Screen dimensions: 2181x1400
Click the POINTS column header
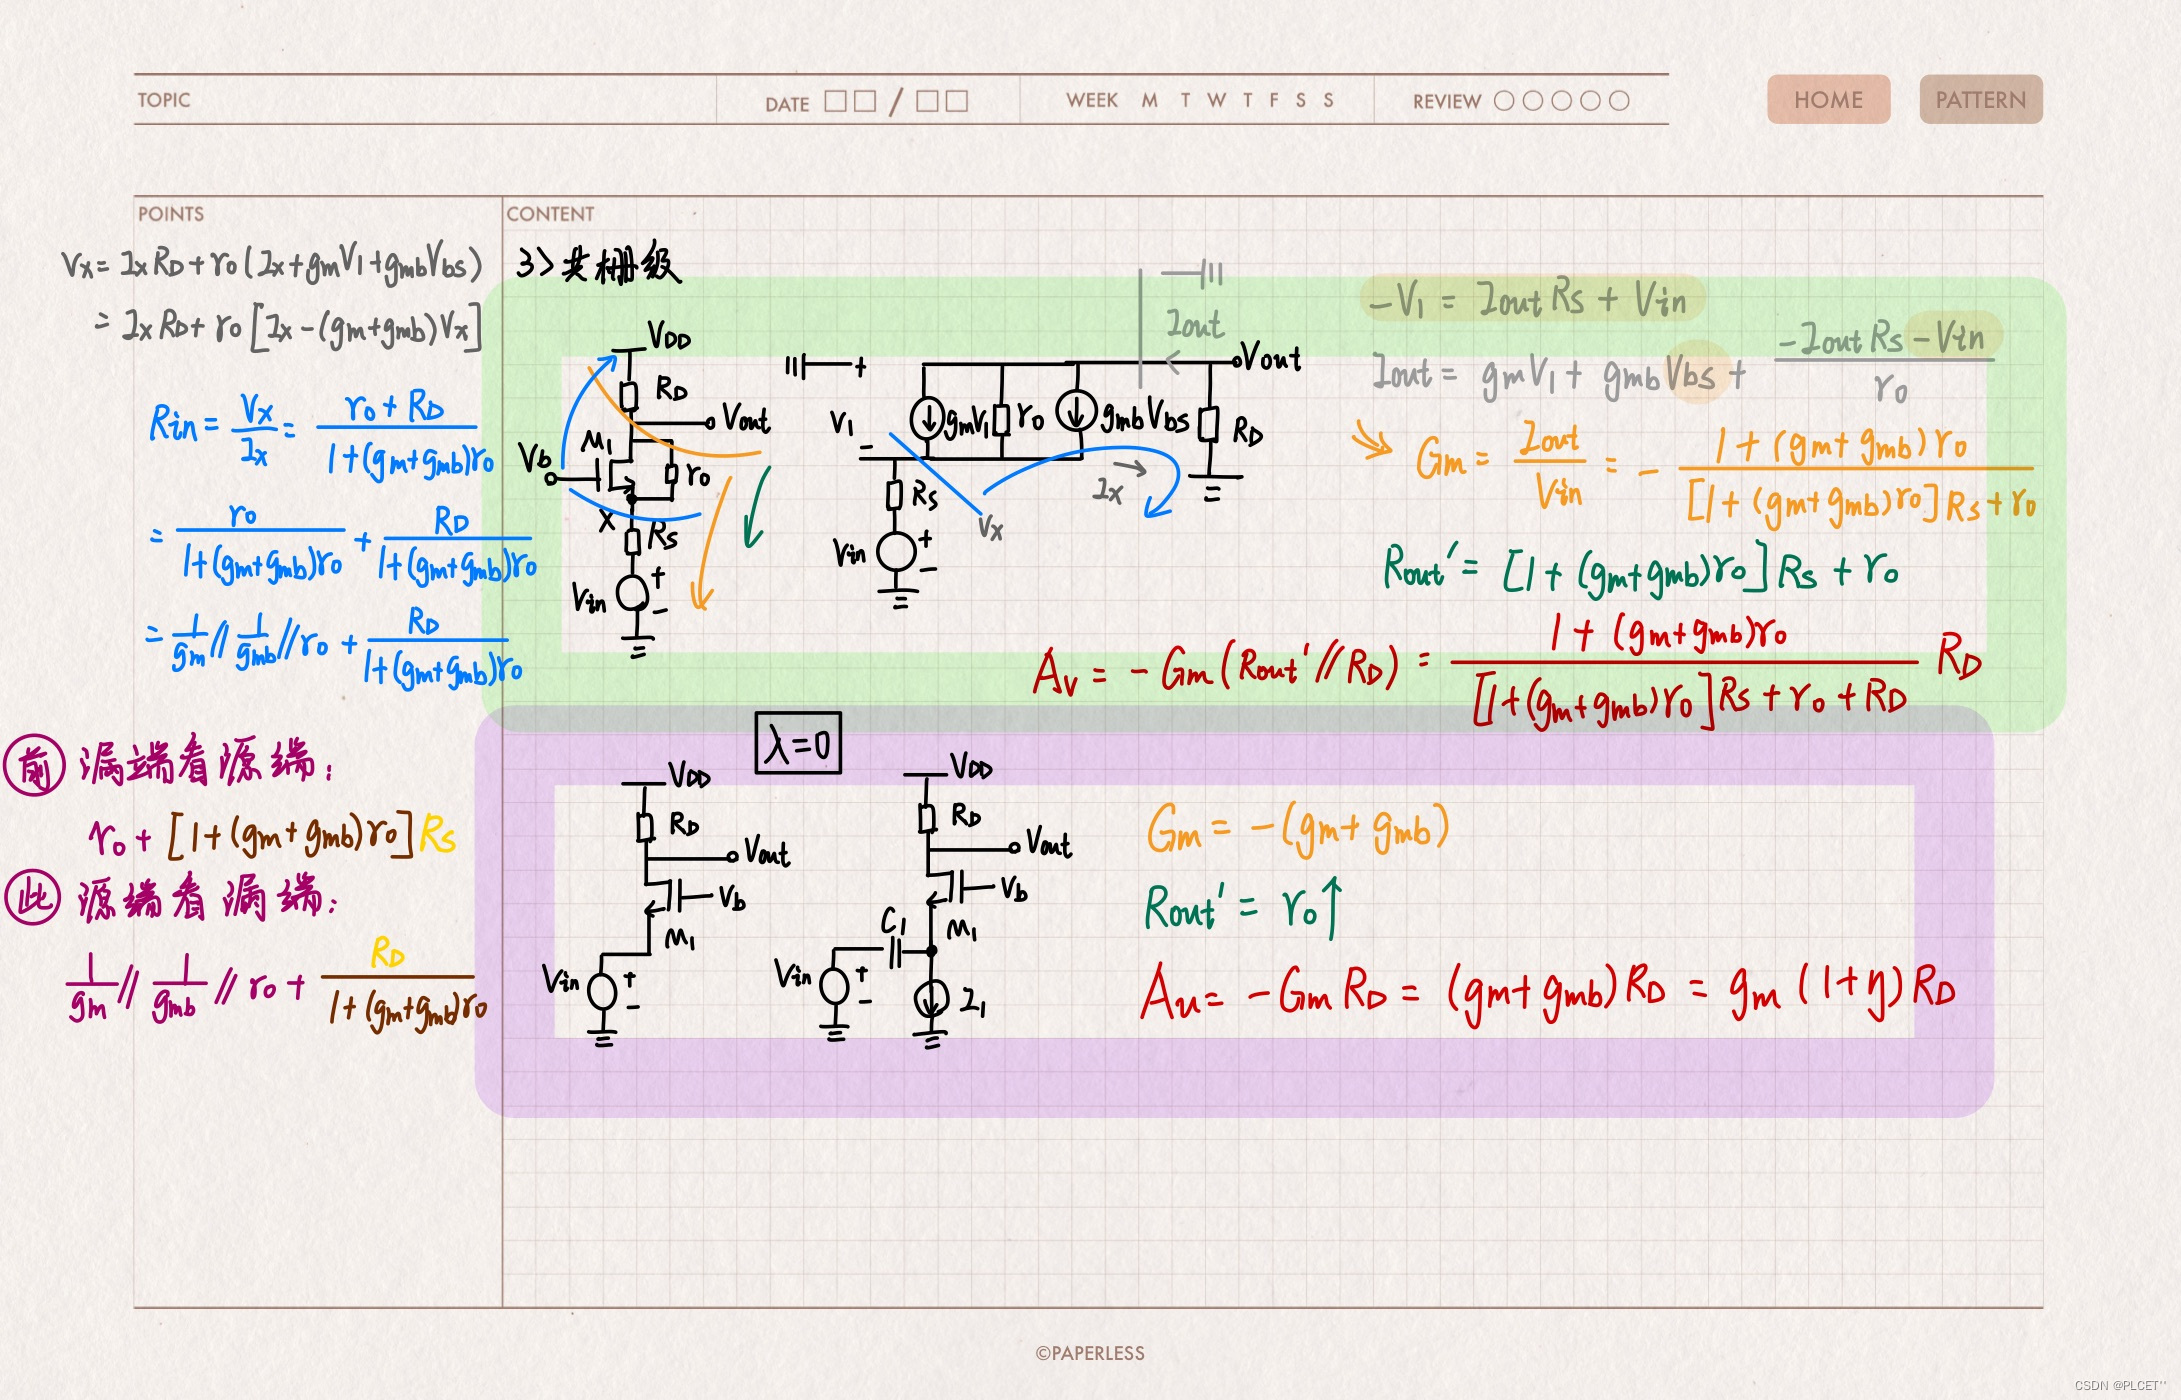171,214
